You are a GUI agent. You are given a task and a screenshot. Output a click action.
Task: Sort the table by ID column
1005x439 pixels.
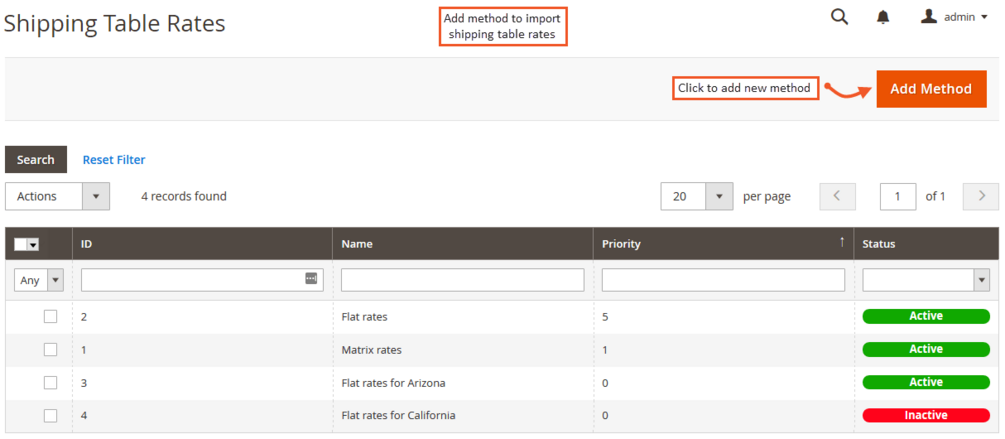pos(87,244)
